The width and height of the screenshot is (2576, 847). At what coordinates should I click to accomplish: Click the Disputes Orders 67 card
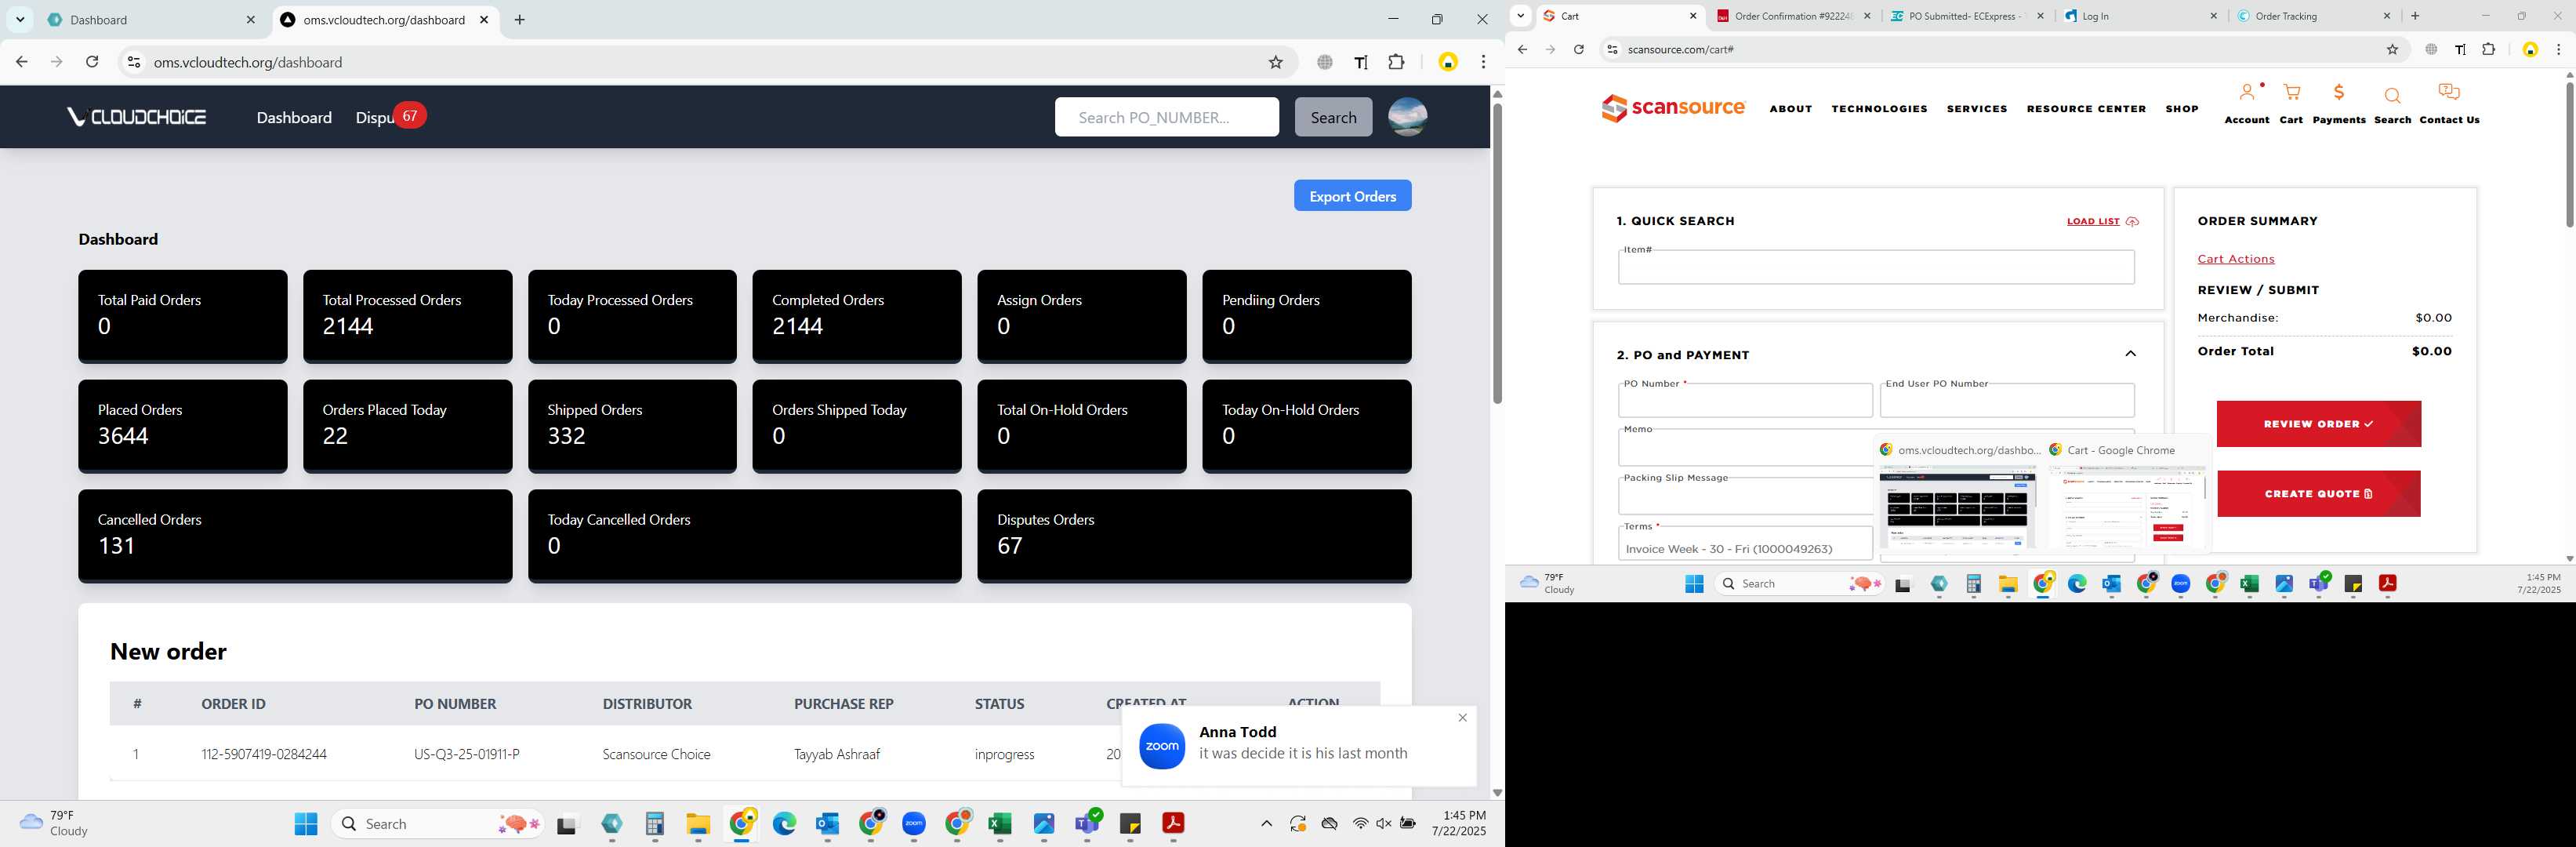(x=1194, y=536)
